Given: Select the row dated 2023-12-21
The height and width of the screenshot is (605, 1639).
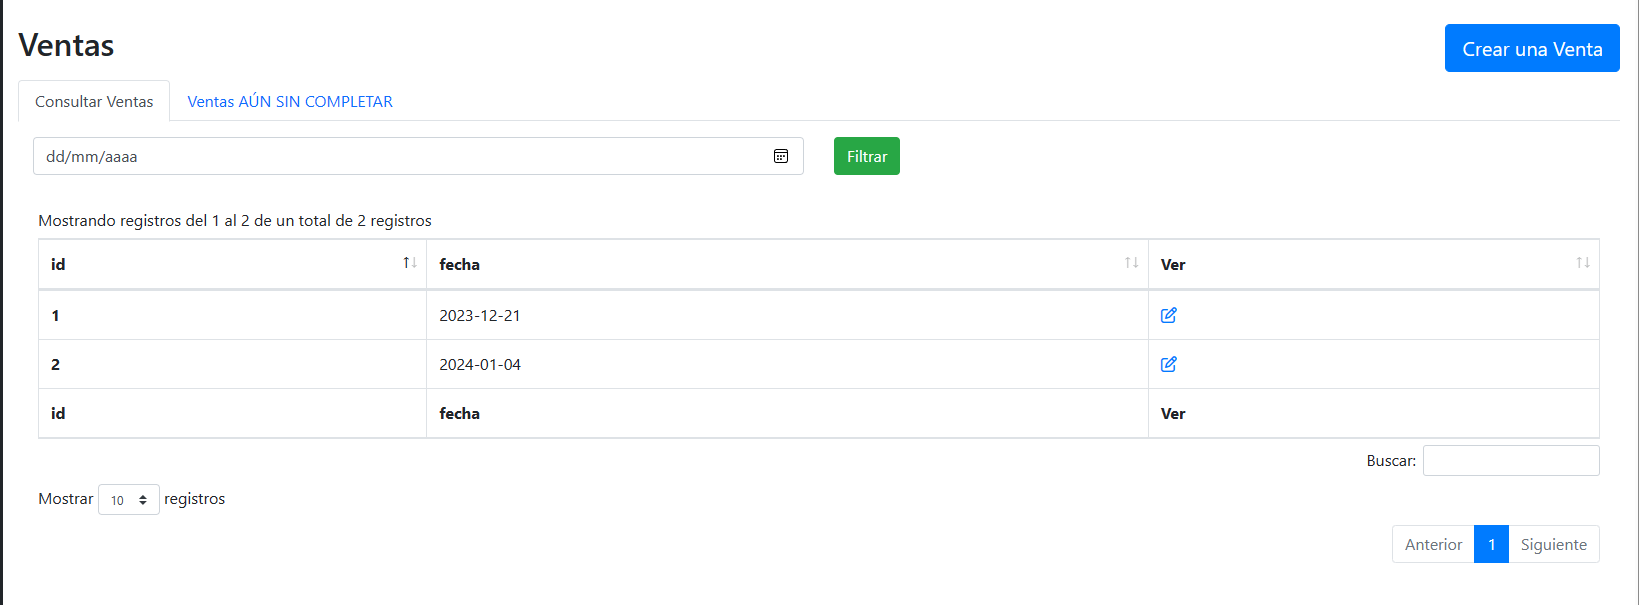Looking at the screenshot, I should (819, 315).
